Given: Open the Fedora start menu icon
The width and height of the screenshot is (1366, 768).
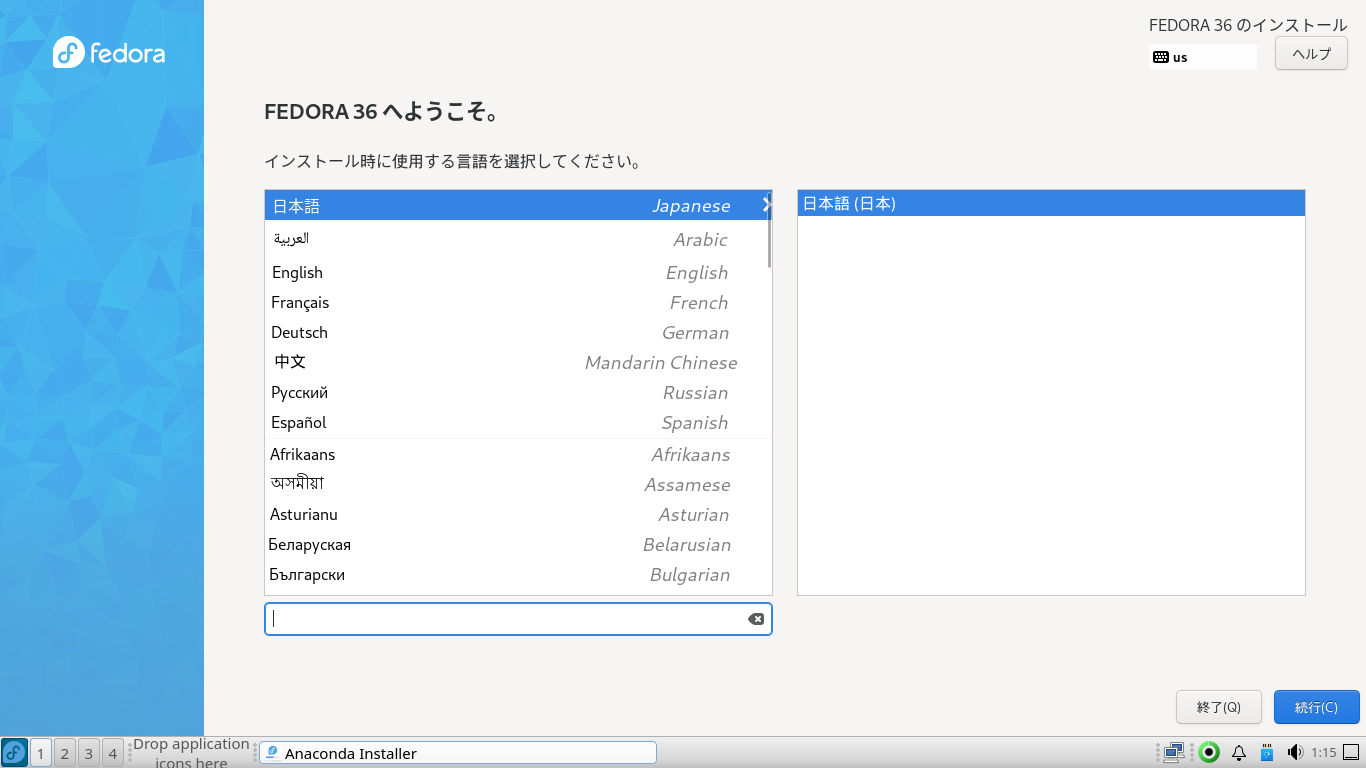Looking at the screenshot, I should [14, 752].
